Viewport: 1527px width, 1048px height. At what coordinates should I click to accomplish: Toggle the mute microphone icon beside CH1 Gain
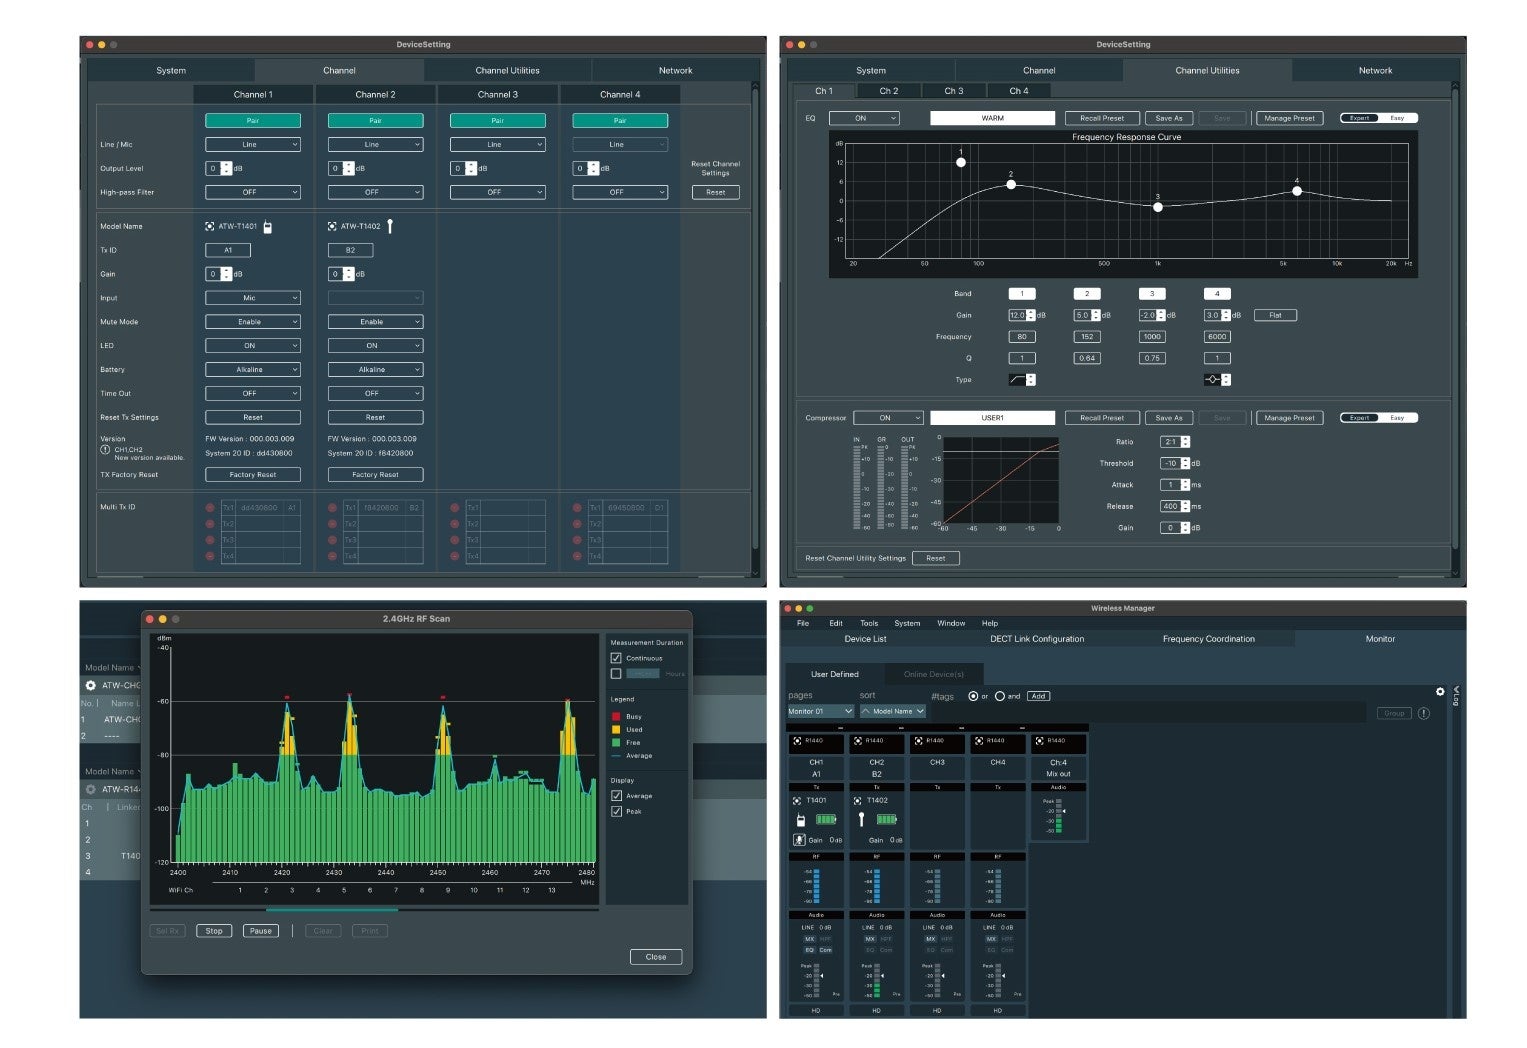point(799,840)
